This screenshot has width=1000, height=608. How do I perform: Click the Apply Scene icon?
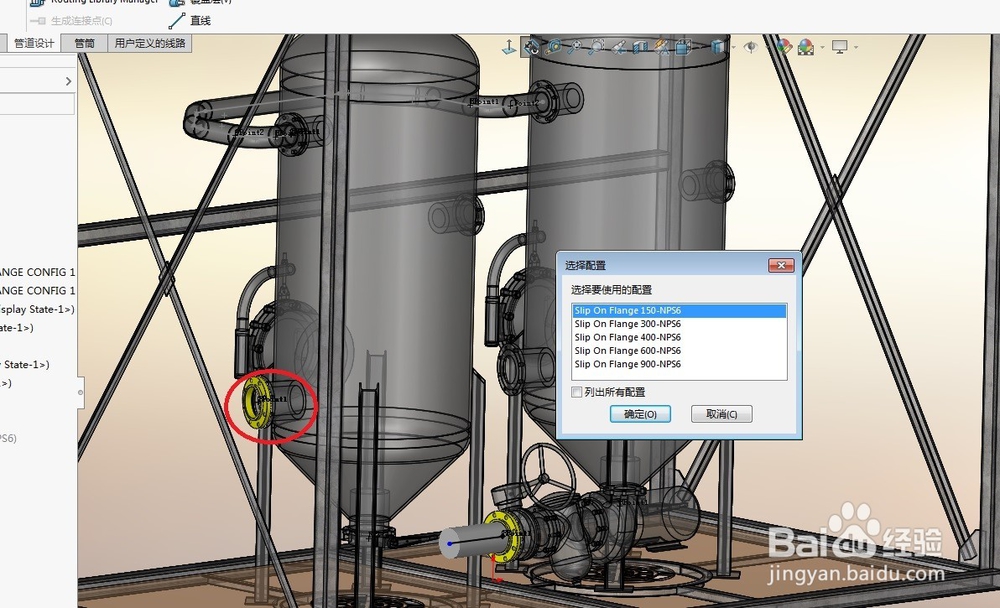pos(806,47)
